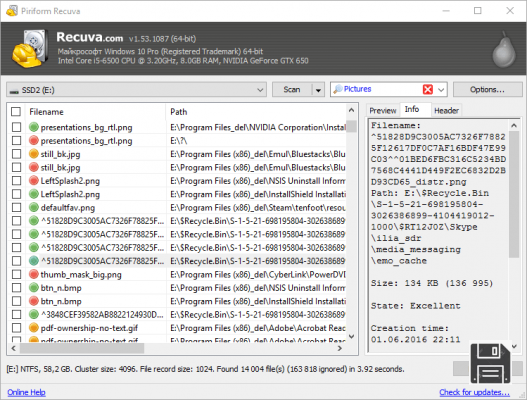Check the first pdf-ownership-no-text.gif row
This screenshot has height=400, width=527.
coord(16,328)
